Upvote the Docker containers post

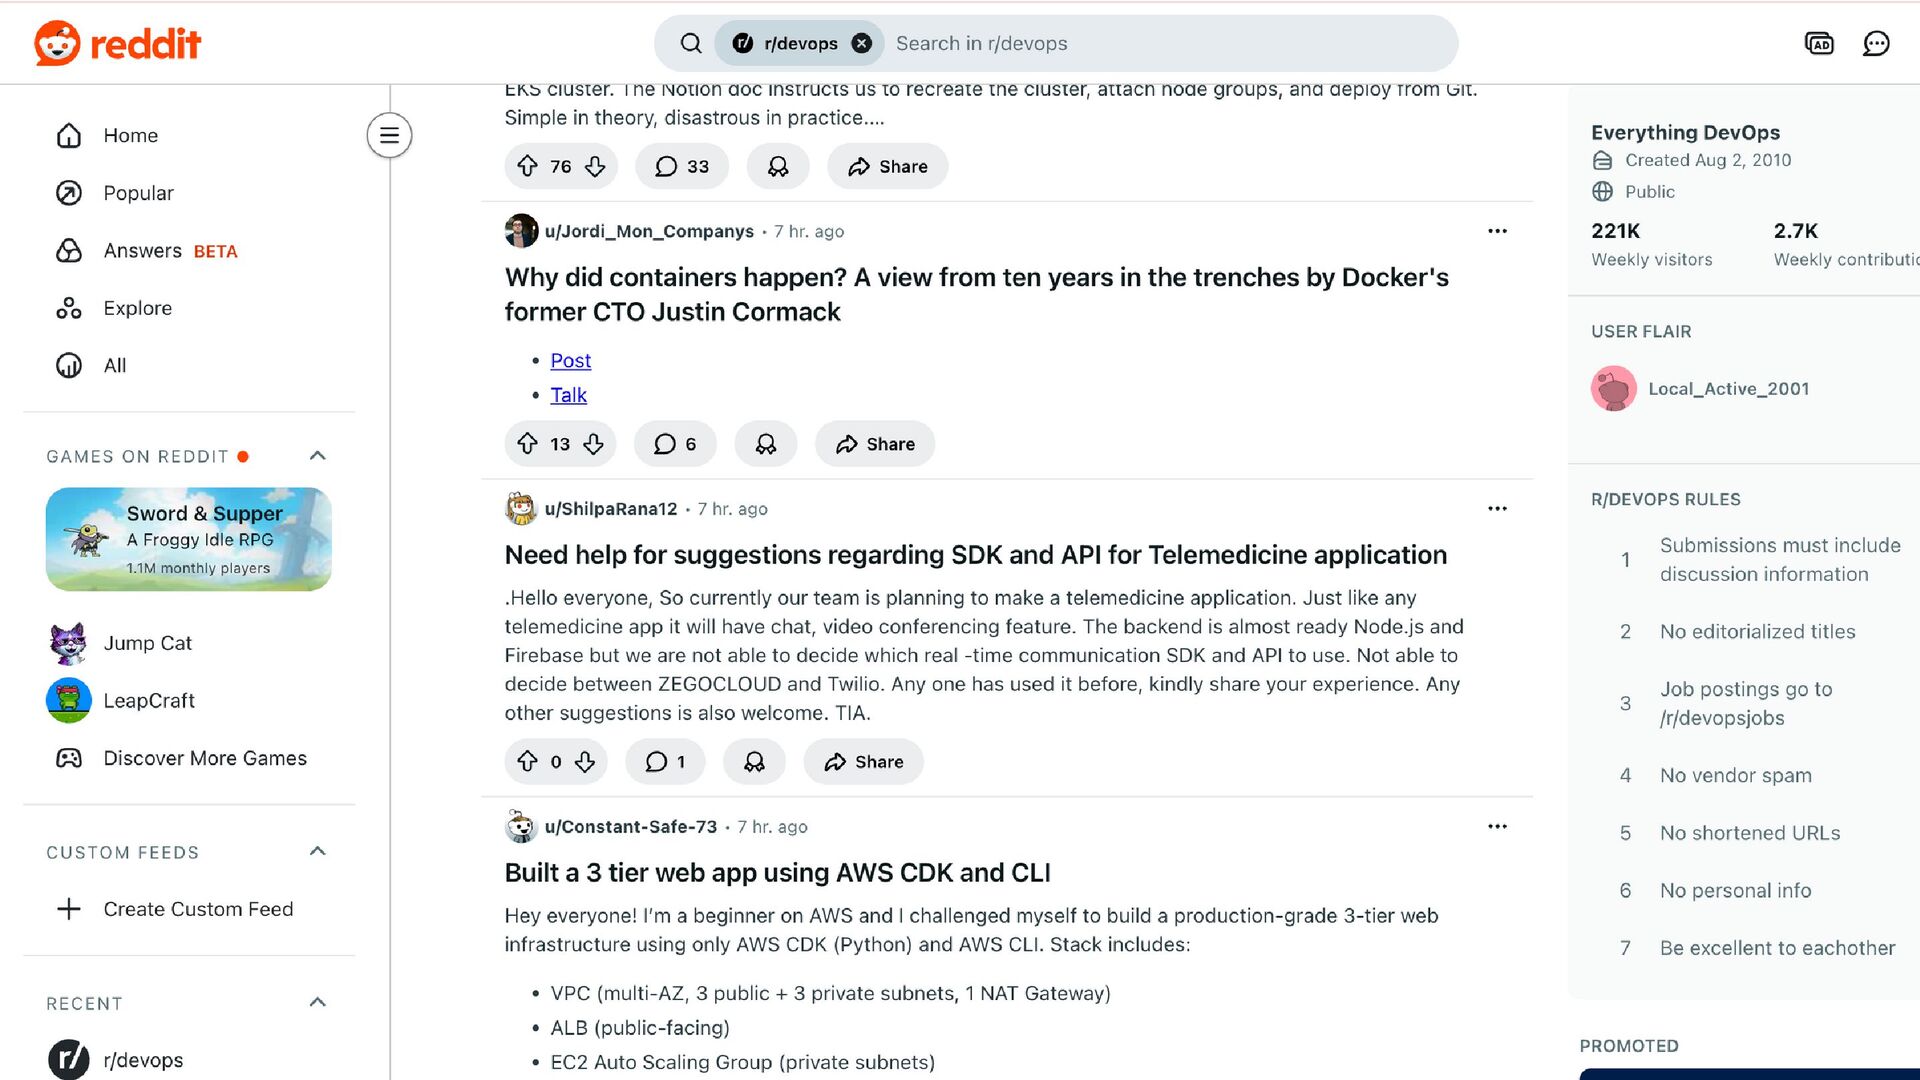click(528, 444)
